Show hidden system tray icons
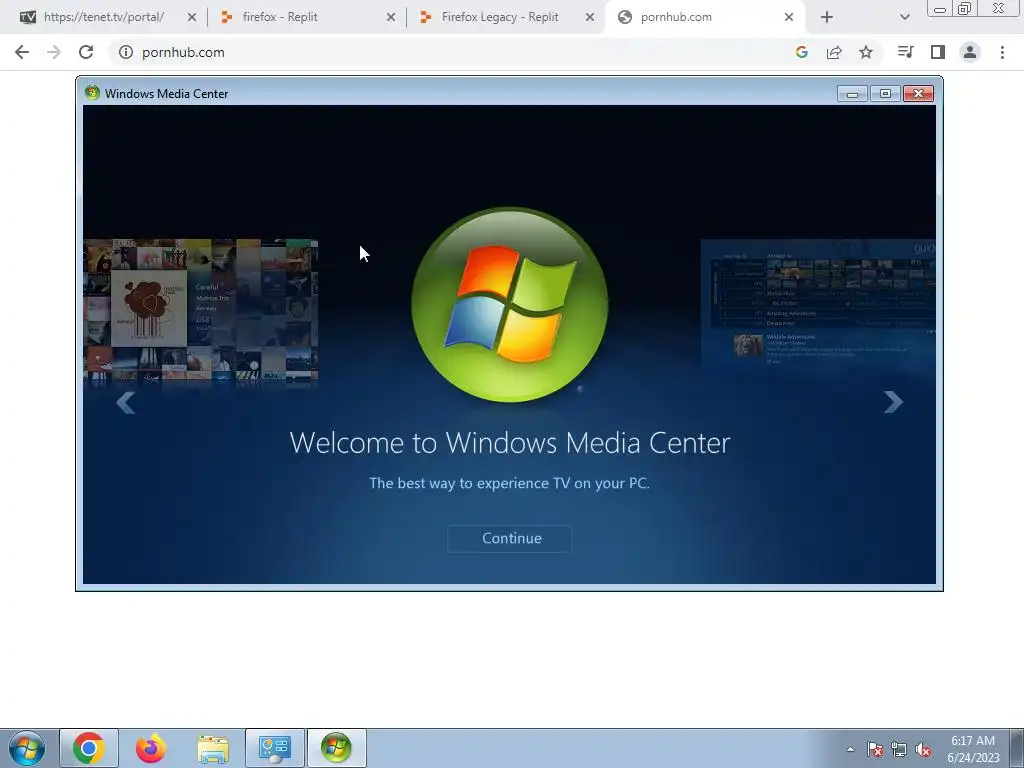The height and width of the screenshot is (768, 1024). tap(850, 749)
